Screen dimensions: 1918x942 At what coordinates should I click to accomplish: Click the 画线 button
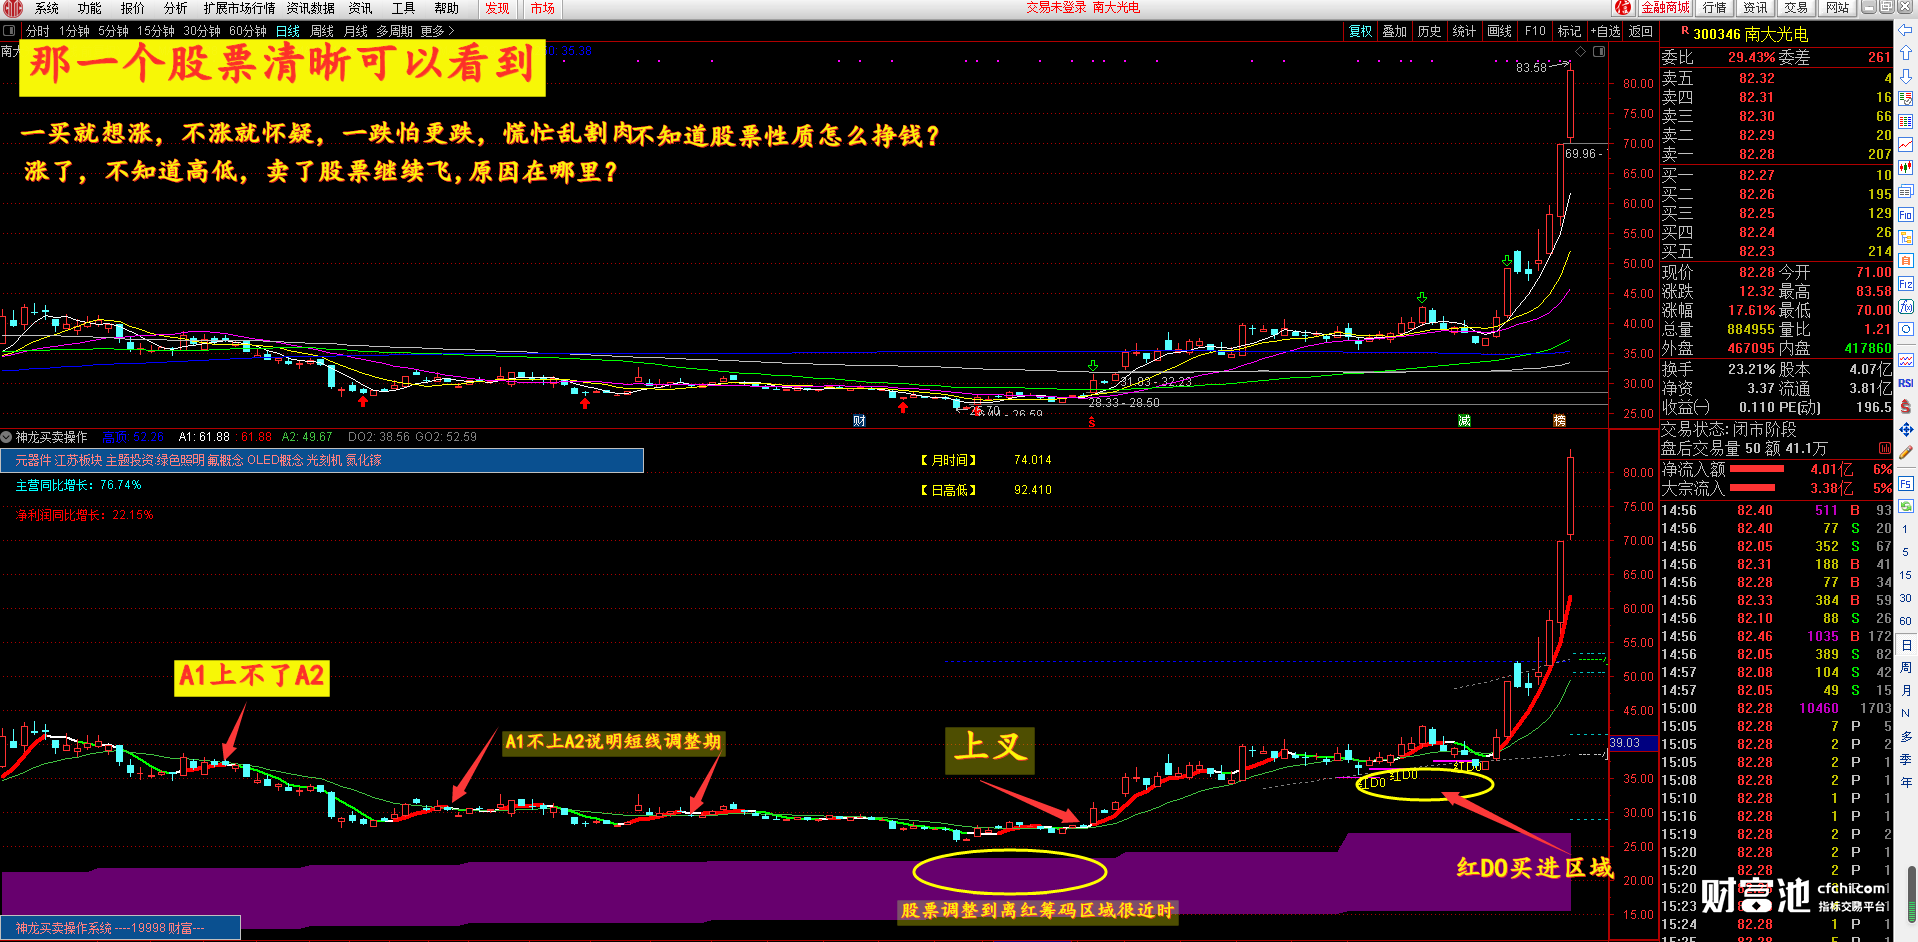click(x=1500, y=31)
